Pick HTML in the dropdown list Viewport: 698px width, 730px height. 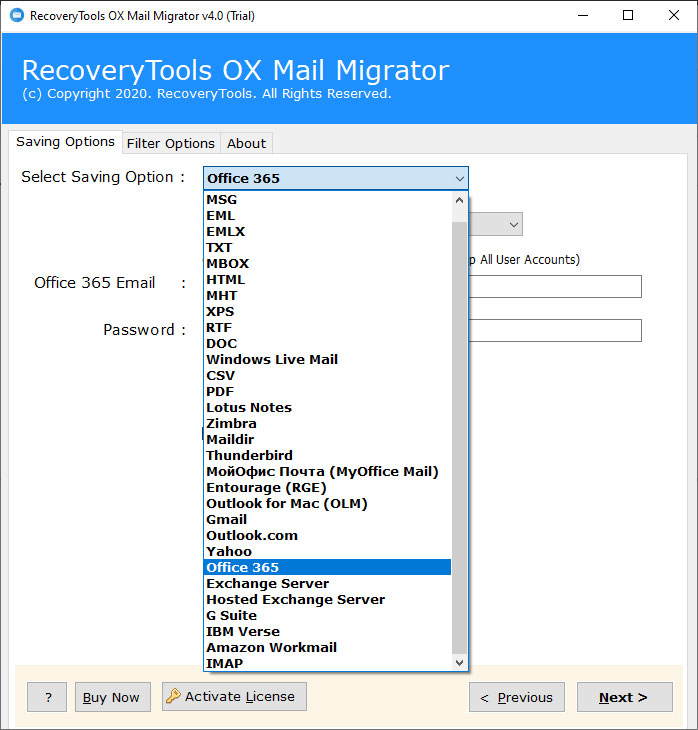328,279
